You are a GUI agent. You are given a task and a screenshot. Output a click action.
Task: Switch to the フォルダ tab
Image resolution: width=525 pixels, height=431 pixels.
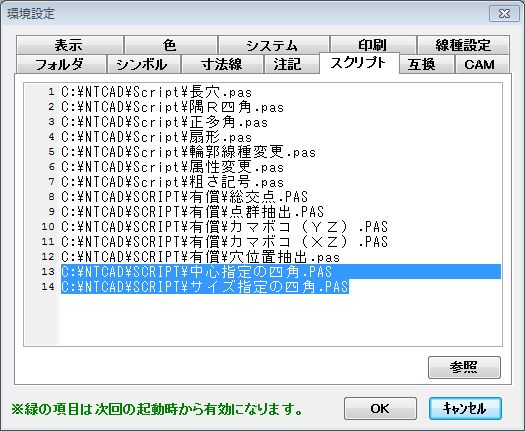[x=61, y=64]
